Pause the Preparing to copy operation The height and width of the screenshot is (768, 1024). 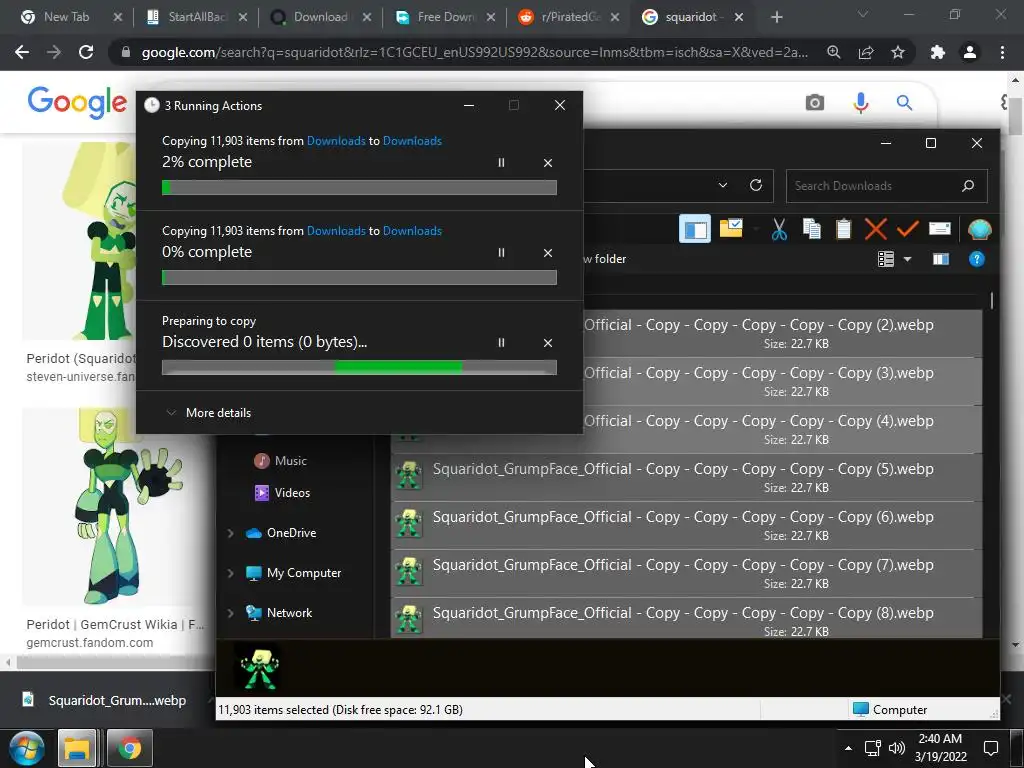click(x=501, y=343)
